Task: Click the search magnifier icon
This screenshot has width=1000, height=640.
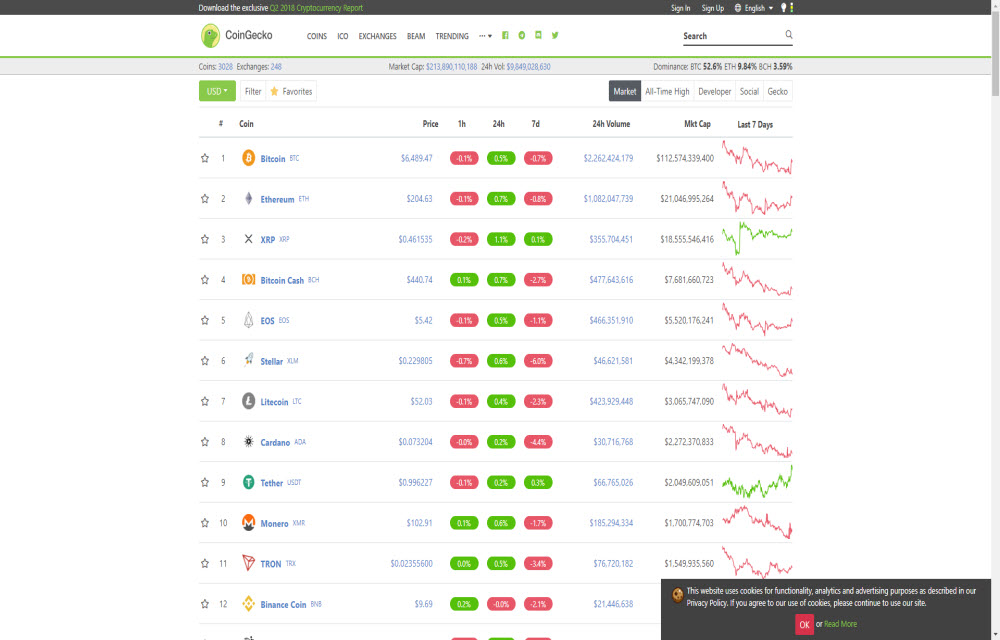Action: 789,34
